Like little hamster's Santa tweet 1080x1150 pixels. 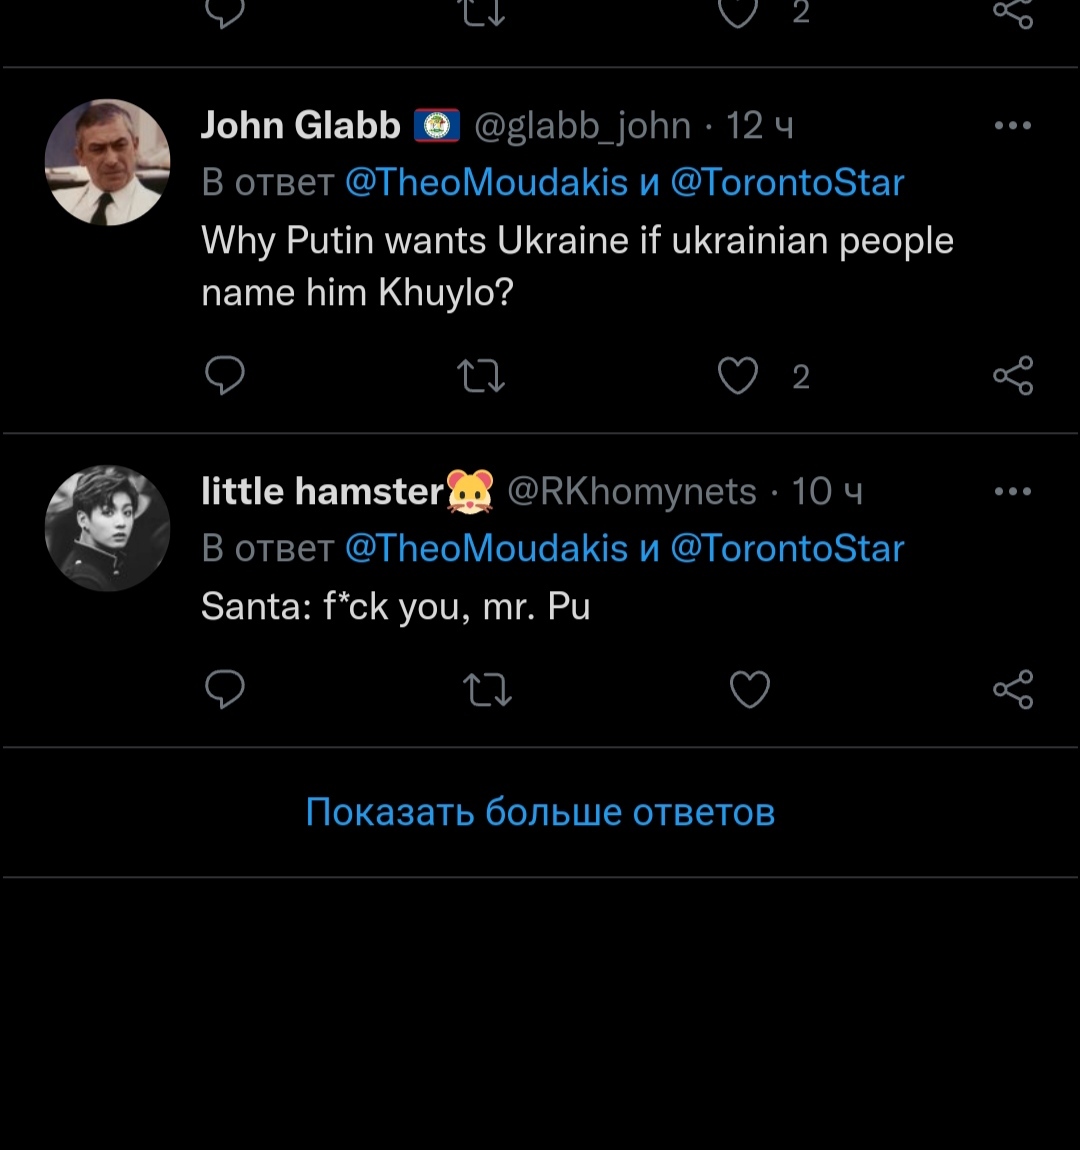750,689
